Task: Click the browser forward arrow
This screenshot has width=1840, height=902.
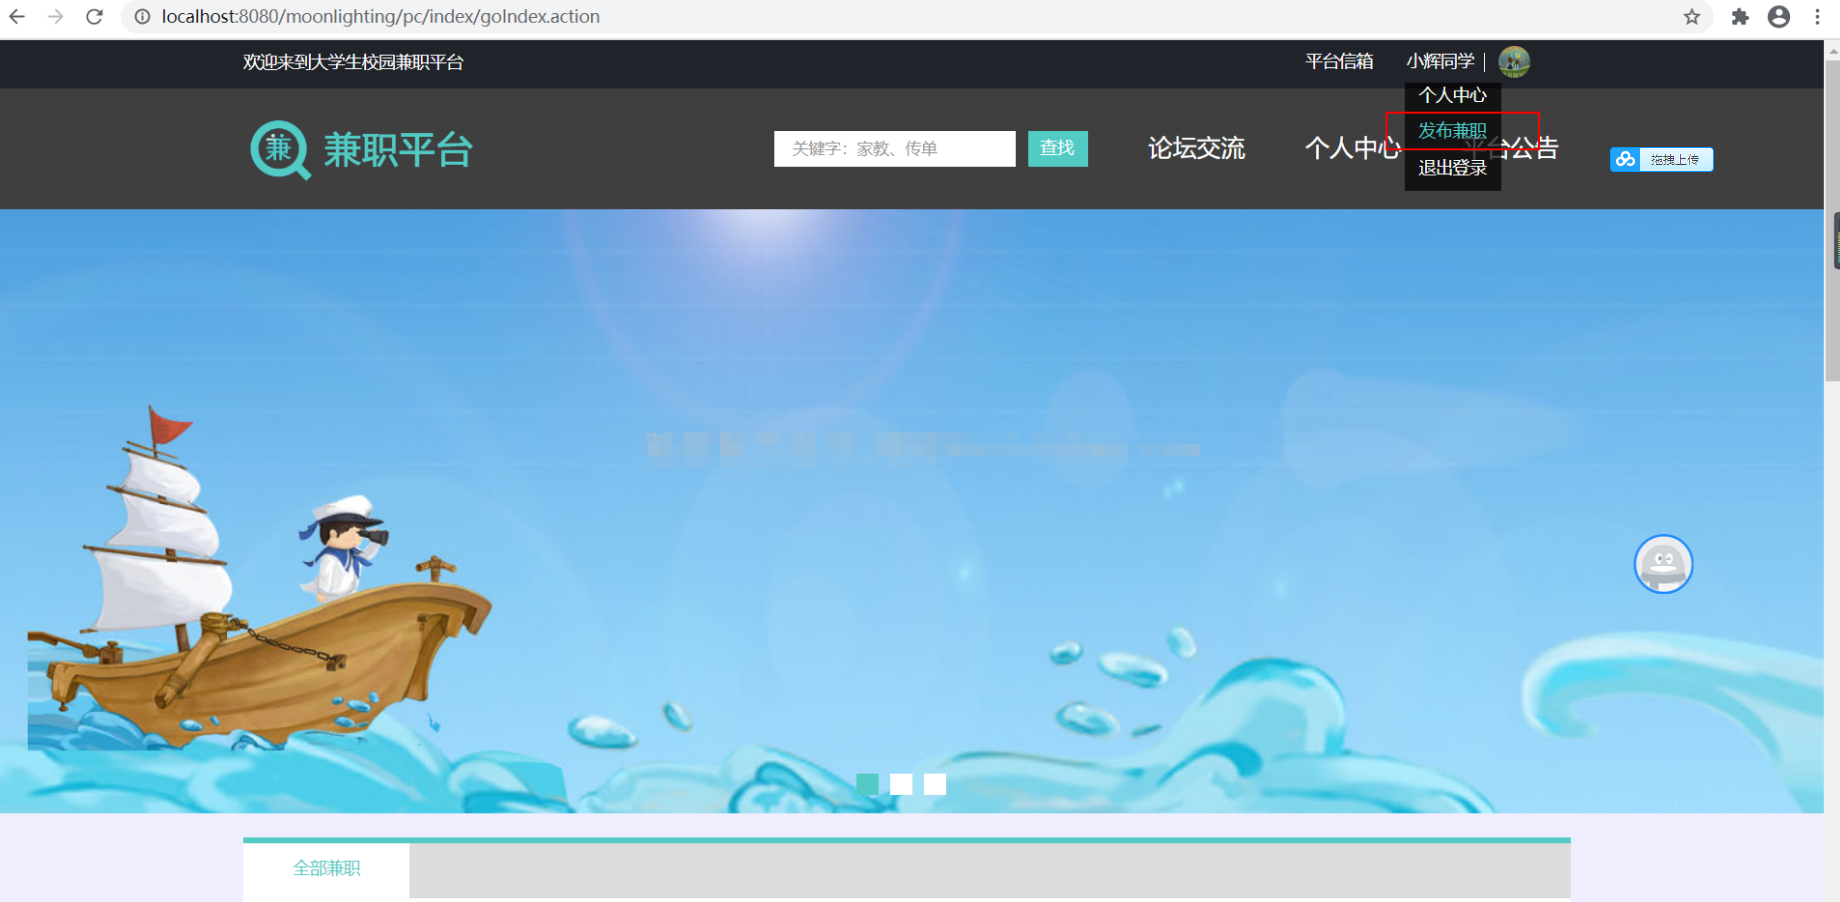Action: point(56,17)
